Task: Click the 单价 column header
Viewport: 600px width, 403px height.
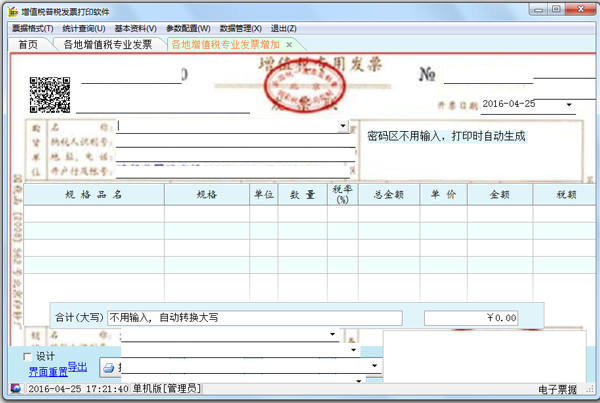Action: click(443, 194)
